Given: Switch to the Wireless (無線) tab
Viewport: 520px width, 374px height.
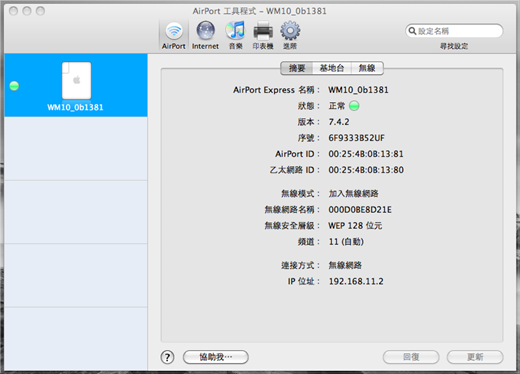Looking at the screenshot, I should 367,68.
